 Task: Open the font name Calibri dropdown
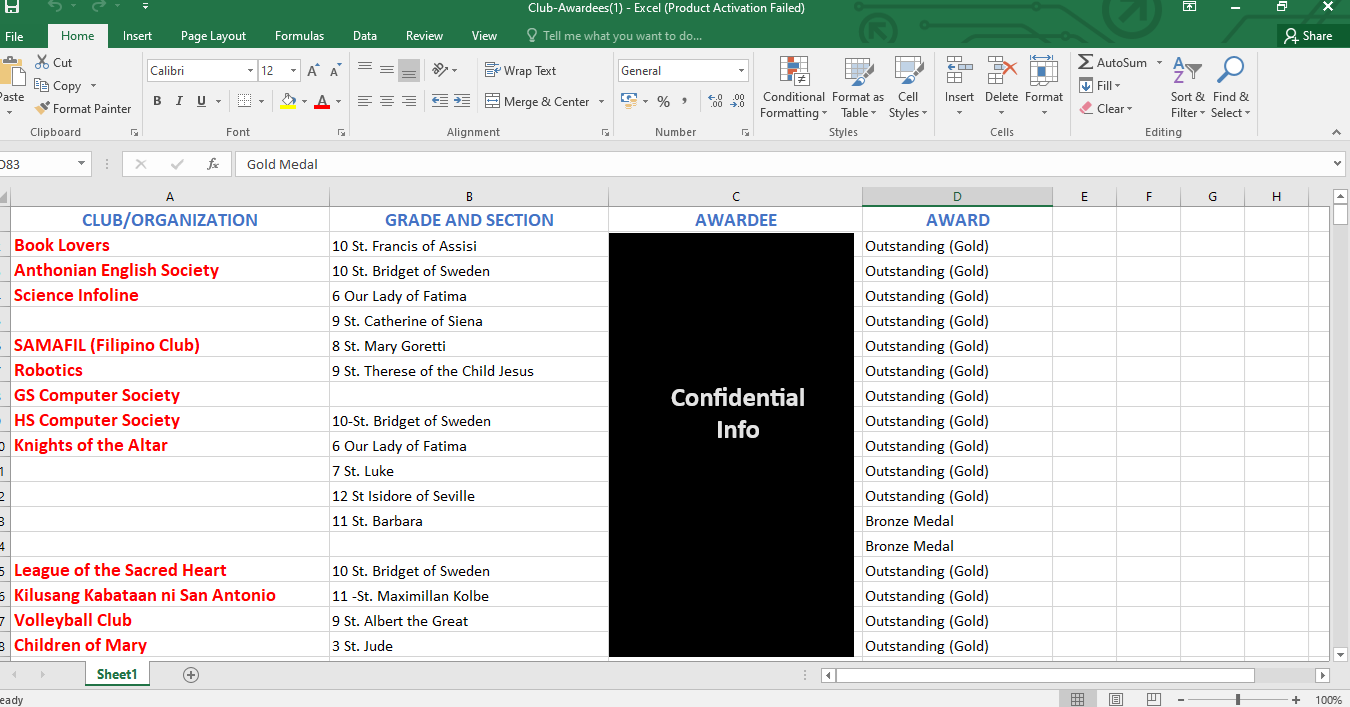[250, 71]
